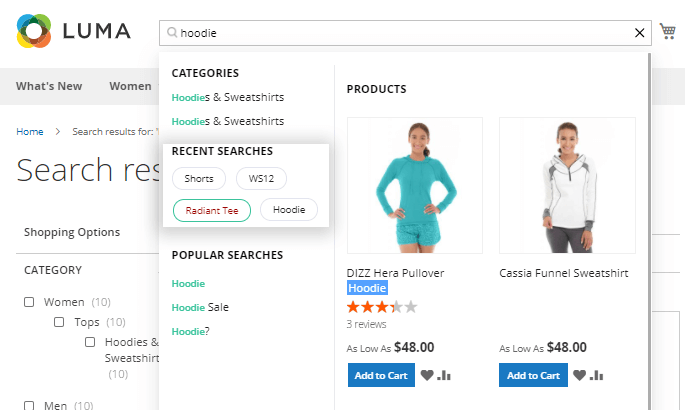Check the Men category checkbox
Screen dimensions: 685x410
click(30, 406)
